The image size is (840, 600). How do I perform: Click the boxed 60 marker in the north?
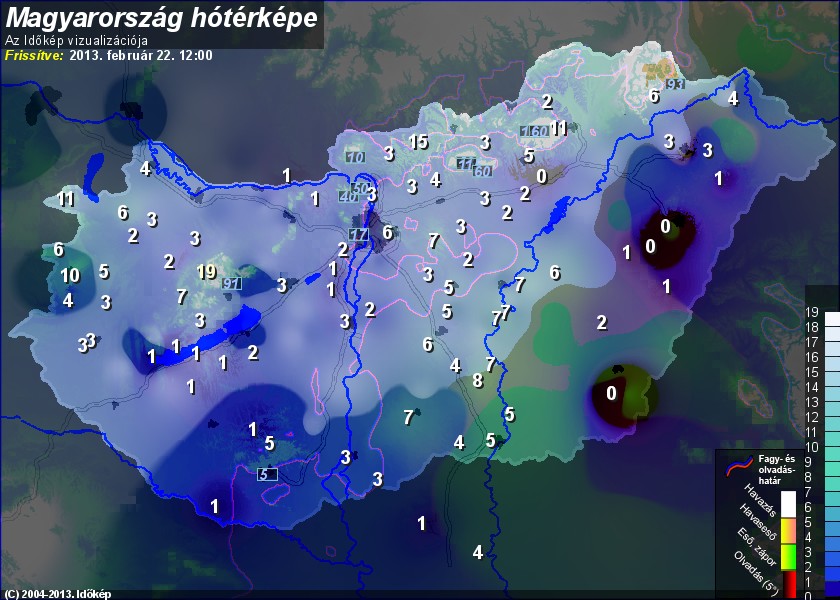click(x=482, y=171)
